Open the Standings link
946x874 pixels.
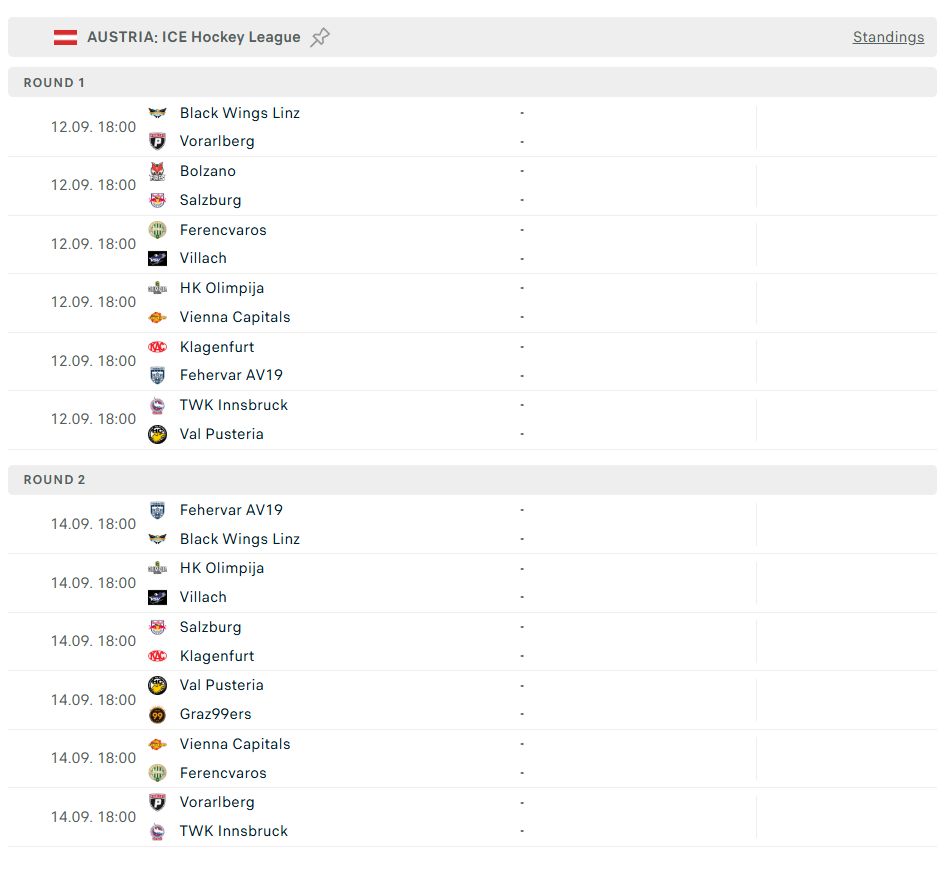pyautogui.click(x=888, y=37)
